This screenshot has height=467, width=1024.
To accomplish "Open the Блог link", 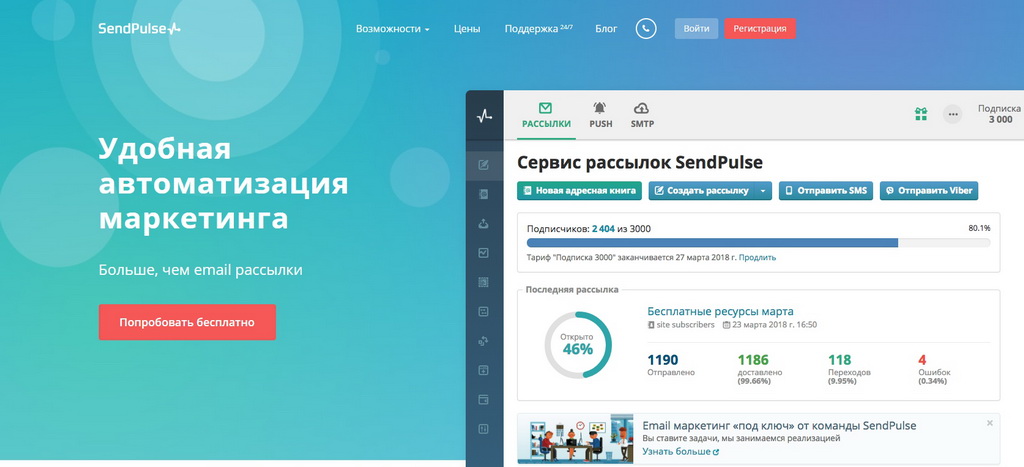I will tap(606, 29).
